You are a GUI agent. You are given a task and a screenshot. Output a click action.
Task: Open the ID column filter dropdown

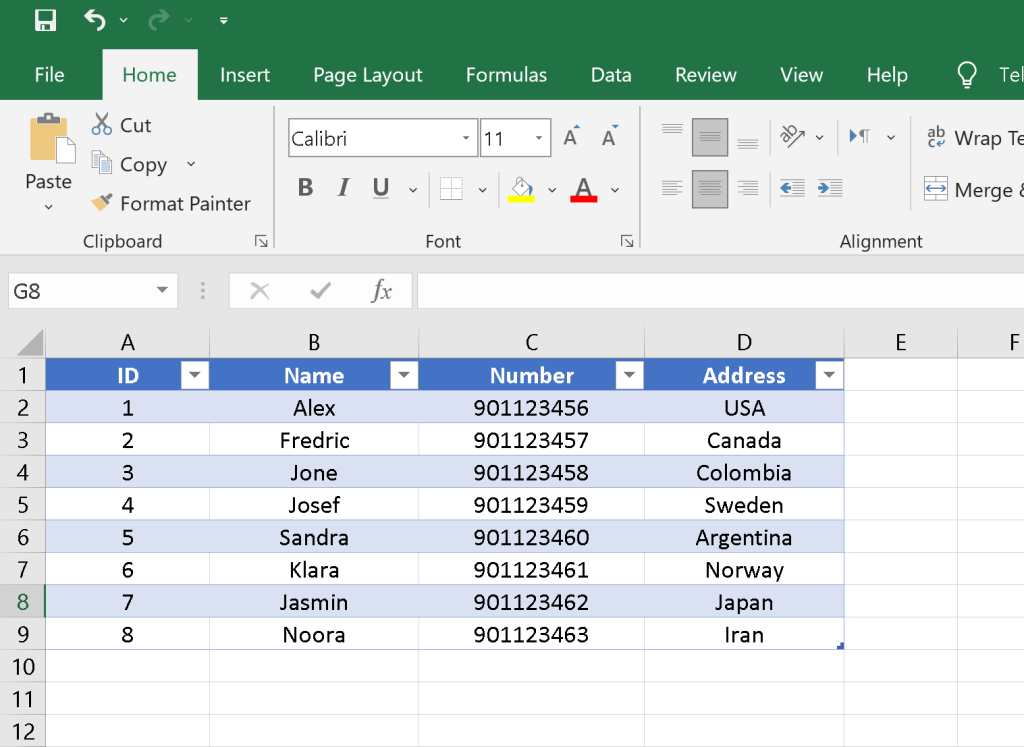pos(195,375)
